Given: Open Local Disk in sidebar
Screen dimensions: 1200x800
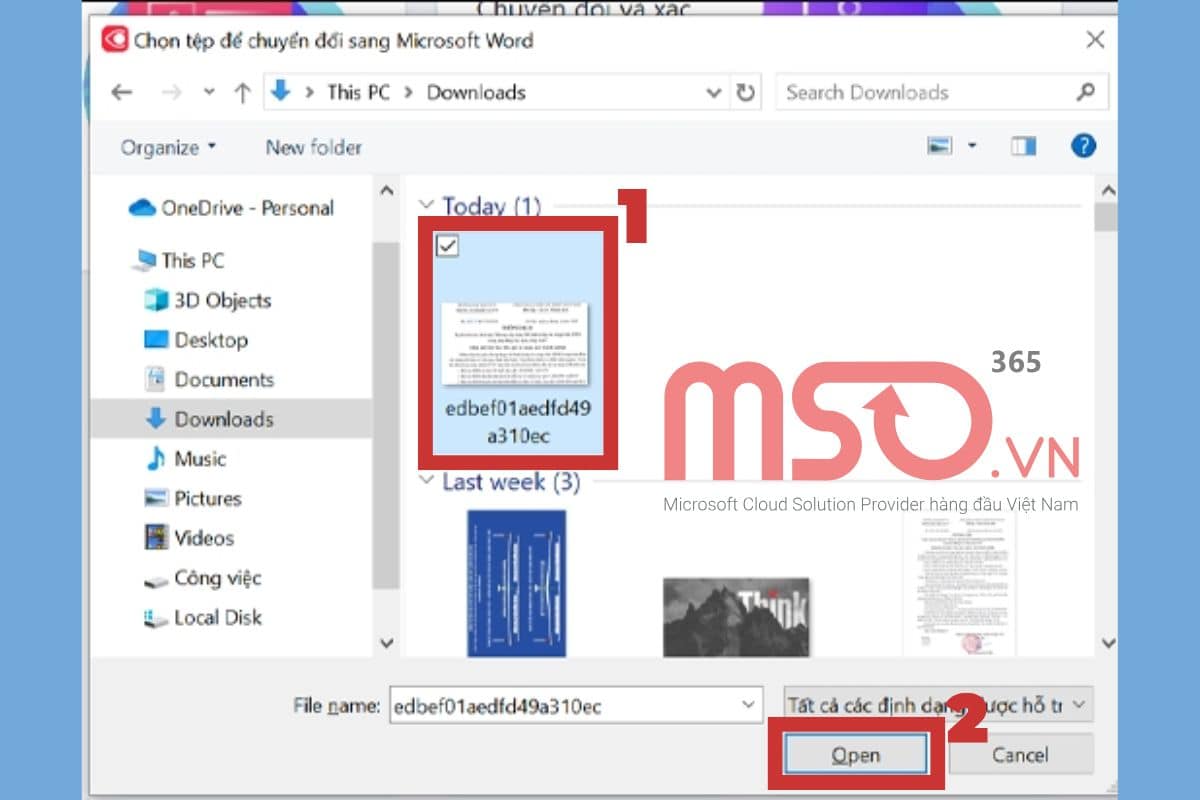Looking at the screenshot, I should click(x=204, y=618).
